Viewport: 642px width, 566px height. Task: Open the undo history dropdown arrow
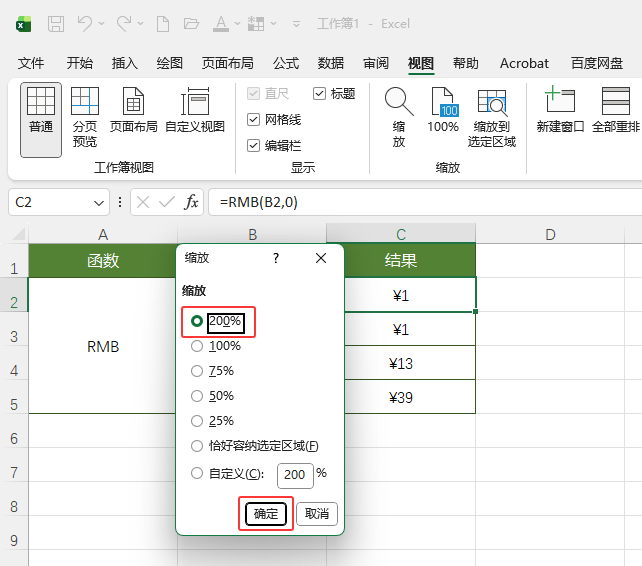pos(102,24)
